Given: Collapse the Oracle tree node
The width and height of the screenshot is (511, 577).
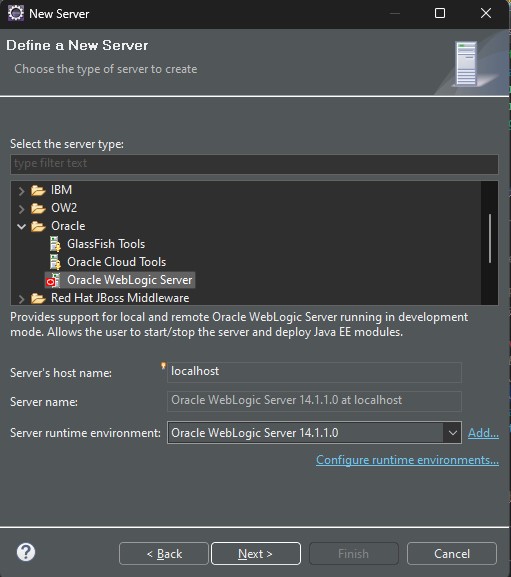Looking at the screenshot, I should pos(21,226).
